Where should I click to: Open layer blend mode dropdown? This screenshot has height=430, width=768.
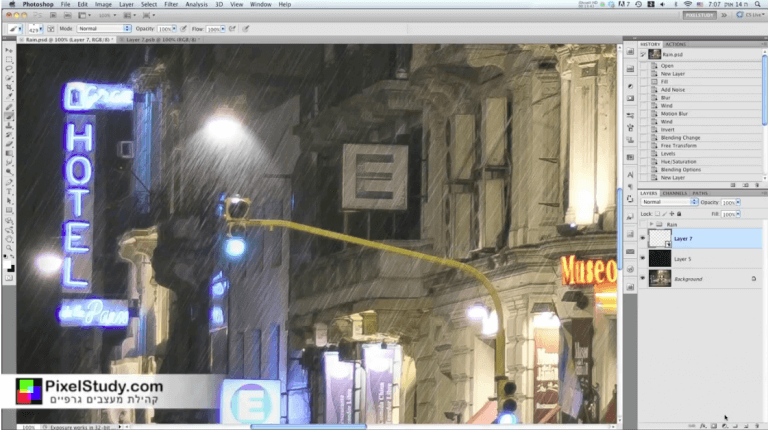[669, 202]
